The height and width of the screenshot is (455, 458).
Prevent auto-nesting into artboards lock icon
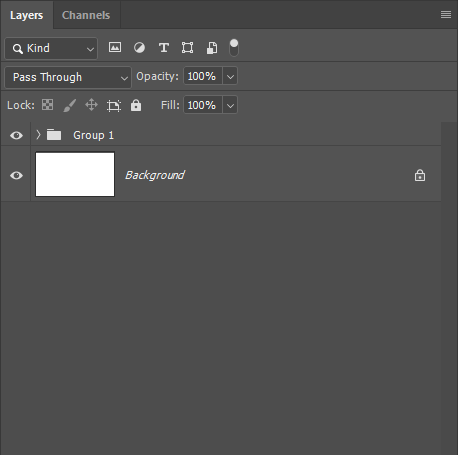tap(114, 106)
